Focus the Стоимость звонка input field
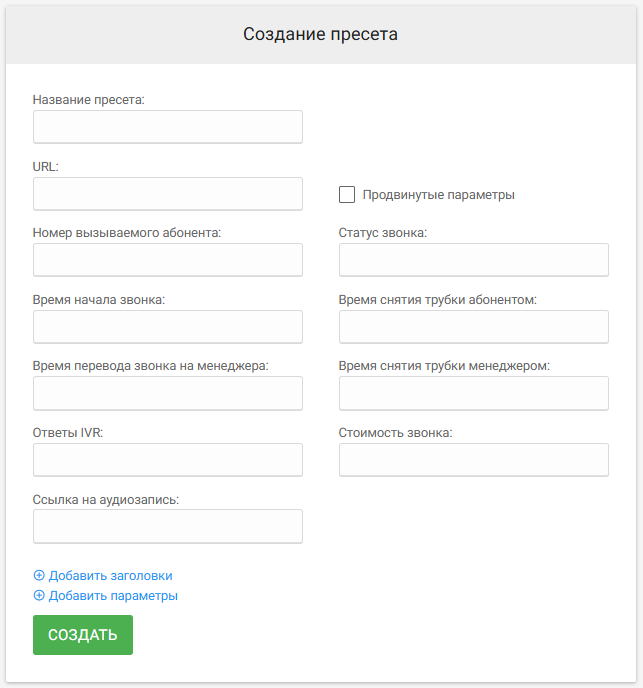The width and height of the screenshot is (643, 688). tap(474, 460)
